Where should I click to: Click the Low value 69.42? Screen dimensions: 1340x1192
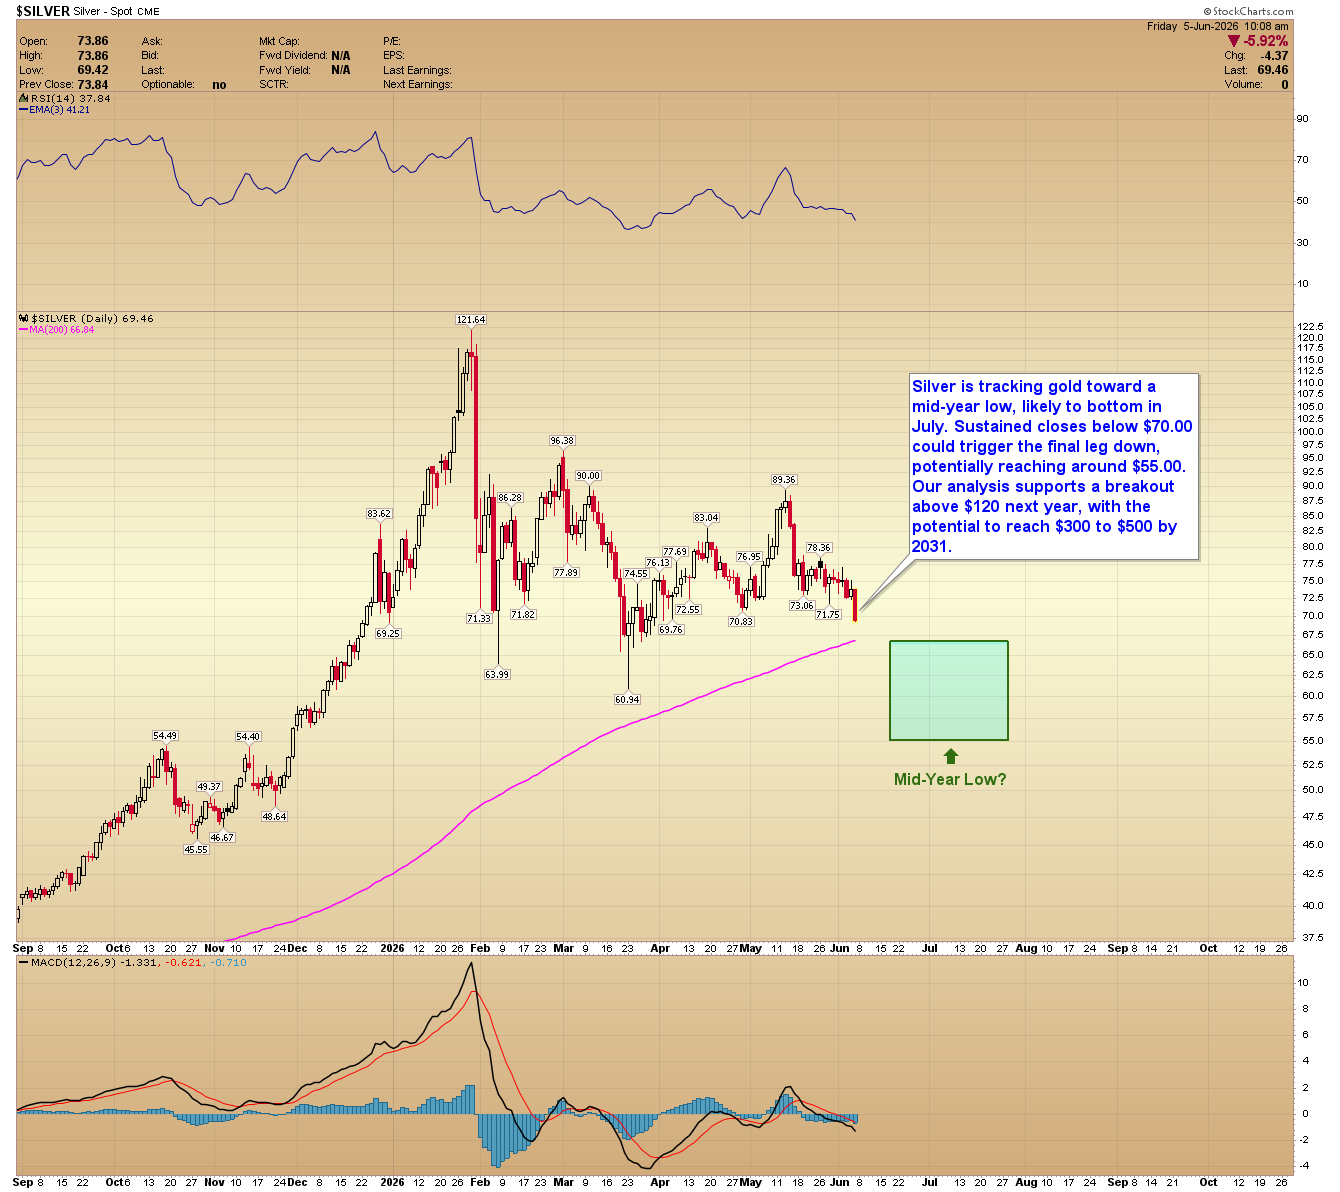point(93,70)
